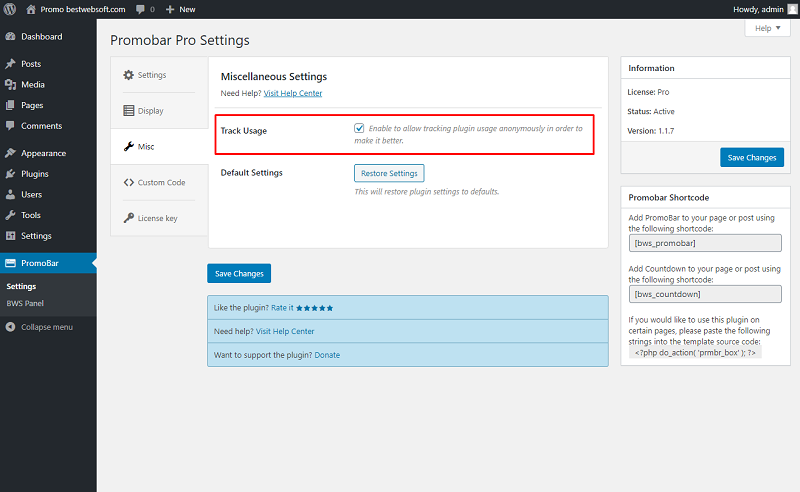Open the License key tab
Viewport: 800px width, 492px height.
pyautogui.click(x=159, y=218)
